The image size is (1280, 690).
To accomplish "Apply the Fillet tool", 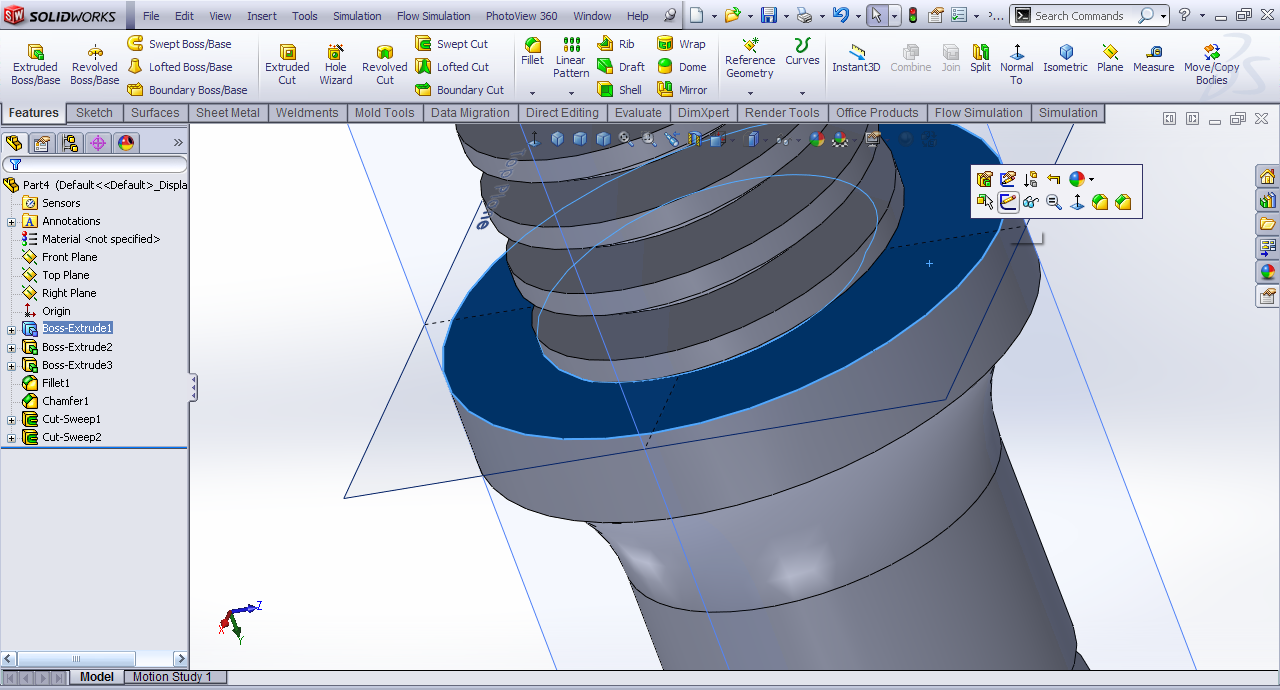I will [x=532, y=51].
